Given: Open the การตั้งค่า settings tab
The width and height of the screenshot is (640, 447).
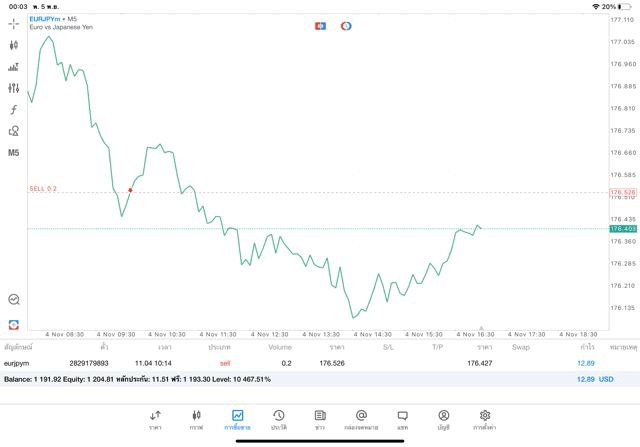Looking at the screenshot, I should coord(484,419).
